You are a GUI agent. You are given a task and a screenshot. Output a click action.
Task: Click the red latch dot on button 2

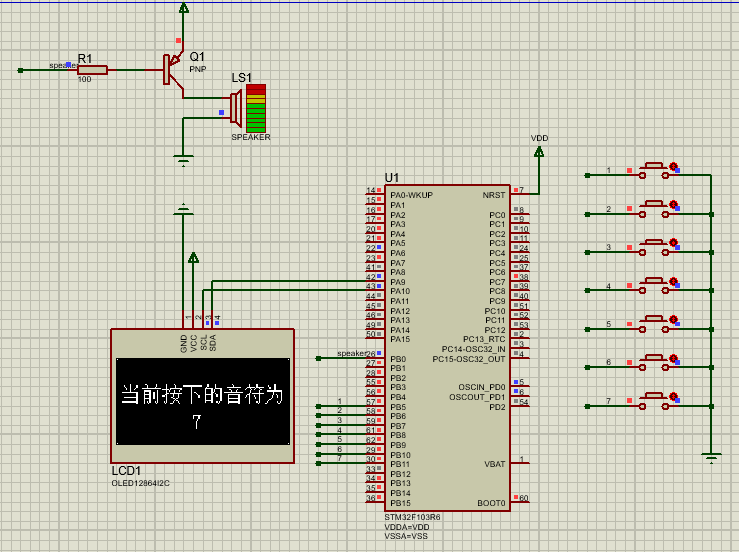pyautogui.click(x=673, y=205)
